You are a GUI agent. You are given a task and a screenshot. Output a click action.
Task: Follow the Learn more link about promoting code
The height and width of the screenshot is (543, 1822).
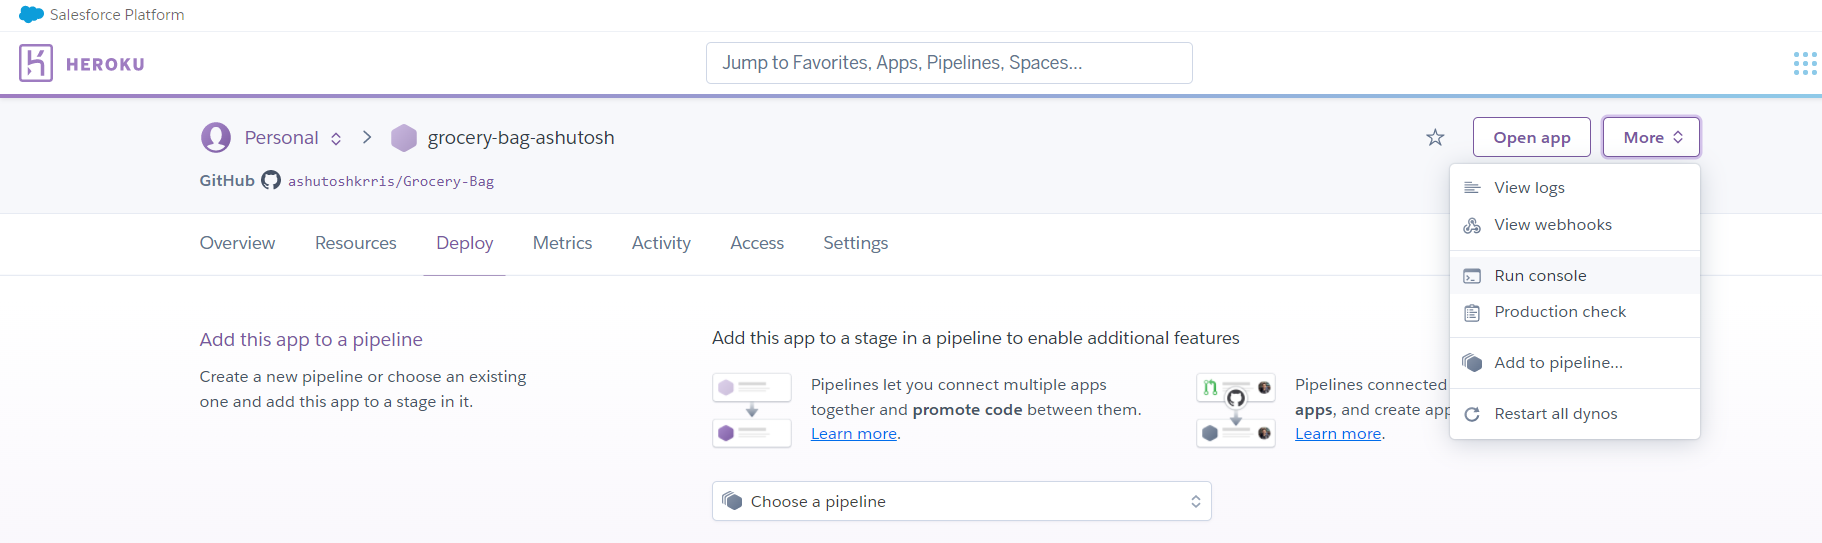coord(853,434)
